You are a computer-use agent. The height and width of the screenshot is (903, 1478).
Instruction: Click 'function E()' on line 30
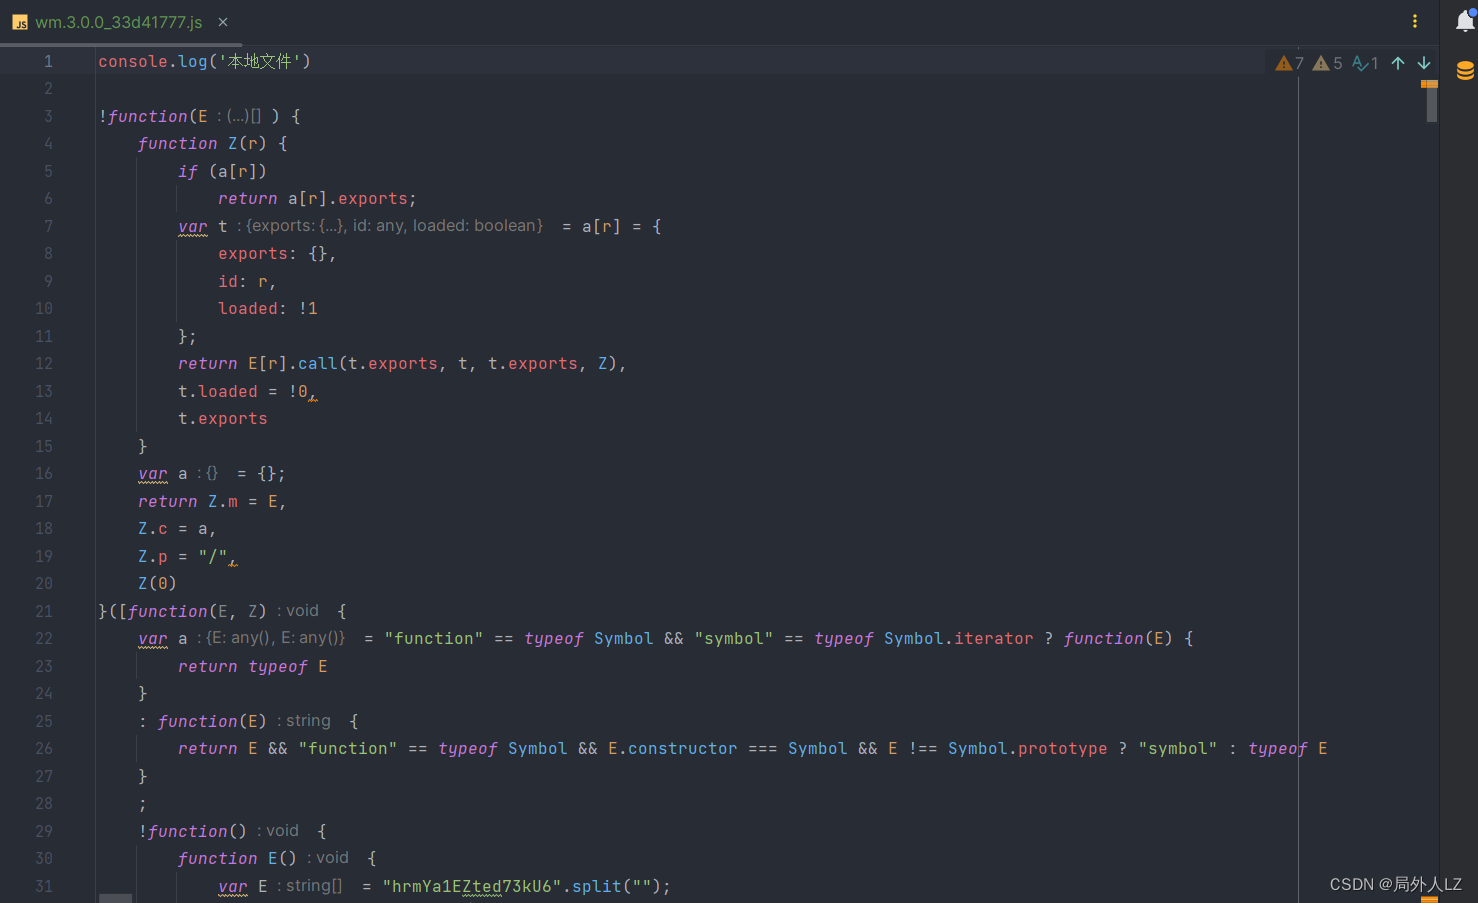[x=237, y=859]
